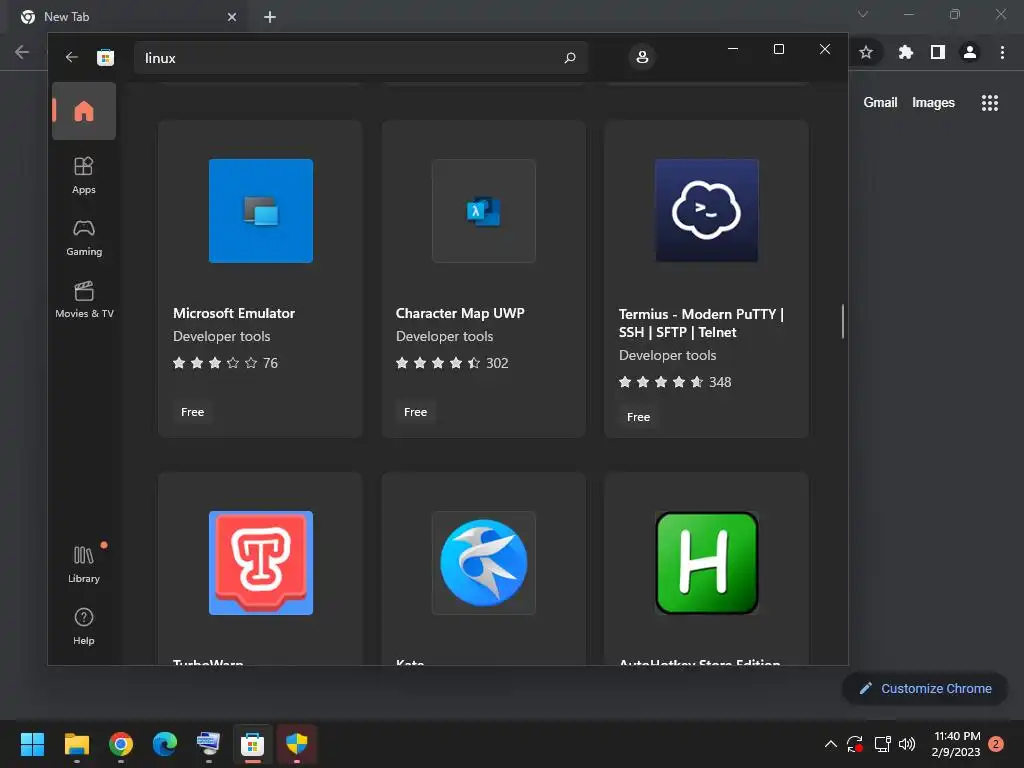
Task: Open the Gaming section in sidebar
Action: 84,238
